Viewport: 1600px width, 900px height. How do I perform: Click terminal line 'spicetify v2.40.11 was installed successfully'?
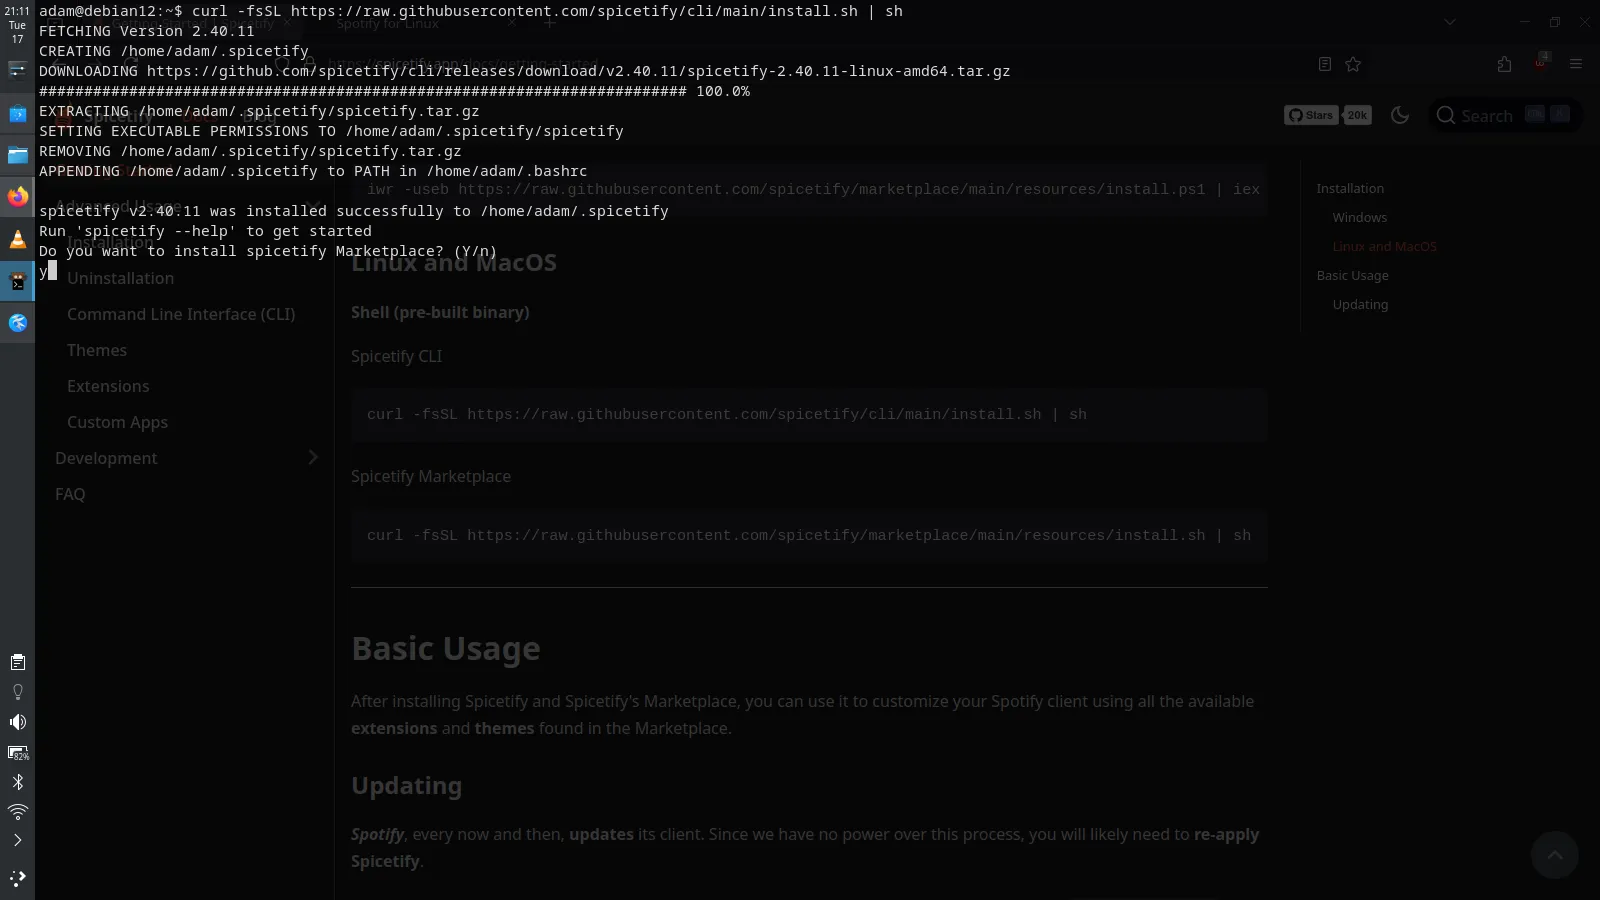click(x=354, y=211)
